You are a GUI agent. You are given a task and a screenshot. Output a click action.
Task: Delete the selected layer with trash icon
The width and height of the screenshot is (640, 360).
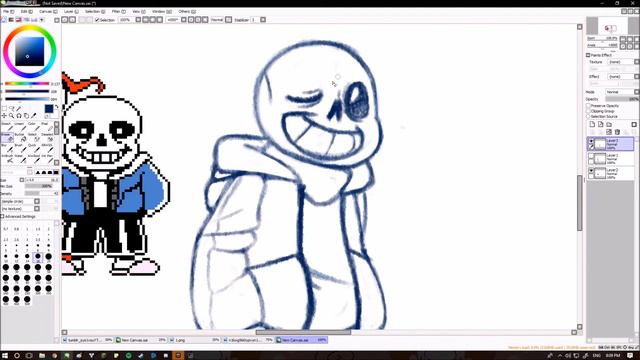[x=617, y=132]
